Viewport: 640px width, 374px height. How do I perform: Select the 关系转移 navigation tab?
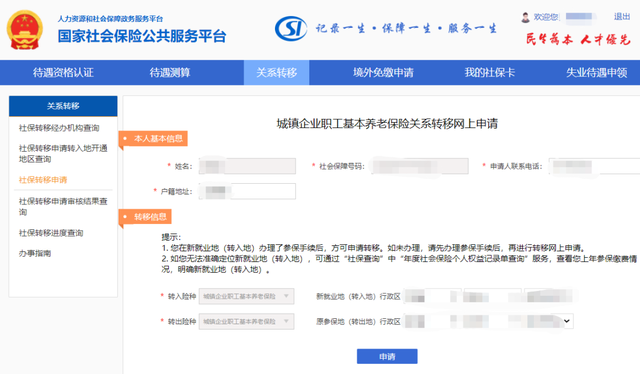(x=276, y=73)
